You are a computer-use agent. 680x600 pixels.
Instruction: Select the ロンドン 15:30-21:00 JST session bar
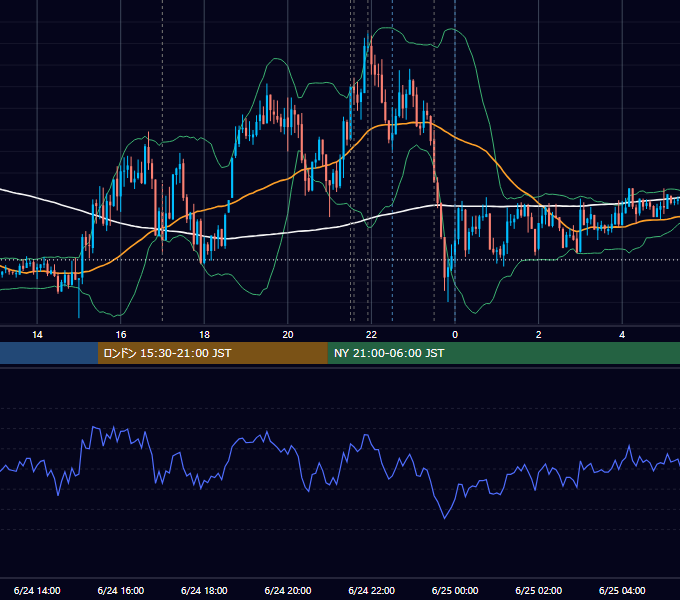click(x=212, y=353)
